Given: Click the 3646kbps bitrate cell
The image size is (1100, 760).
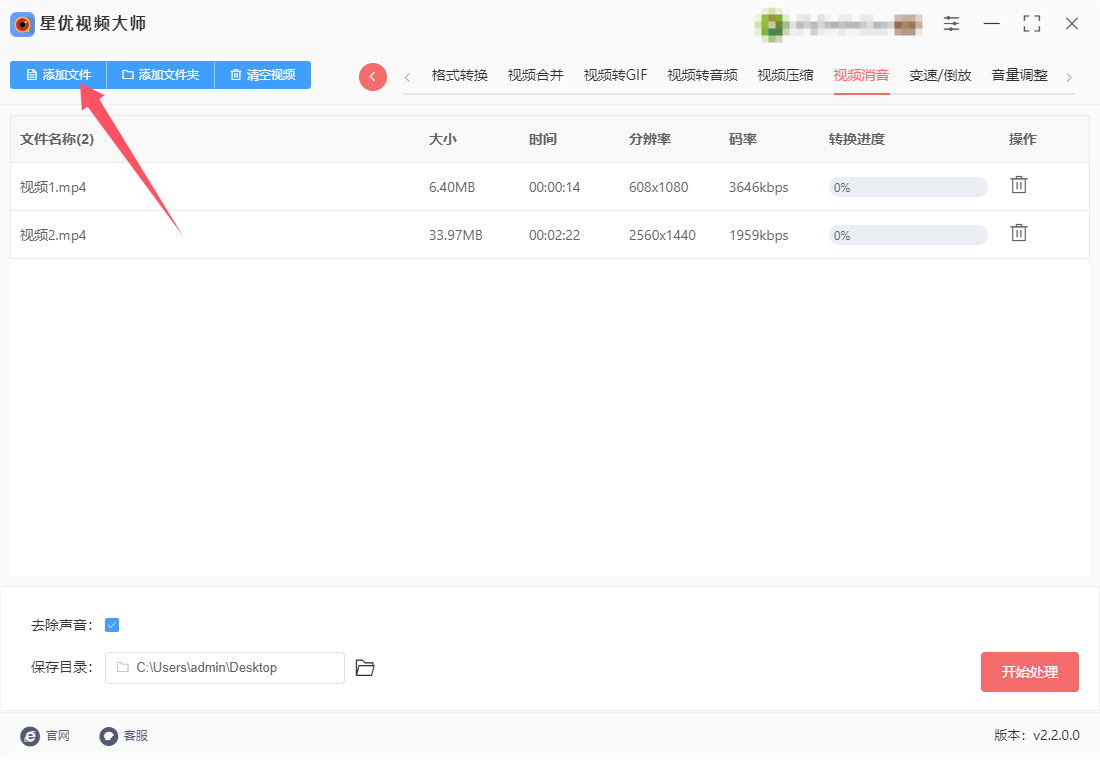Looking at the screenshot, I should (758, 187).
